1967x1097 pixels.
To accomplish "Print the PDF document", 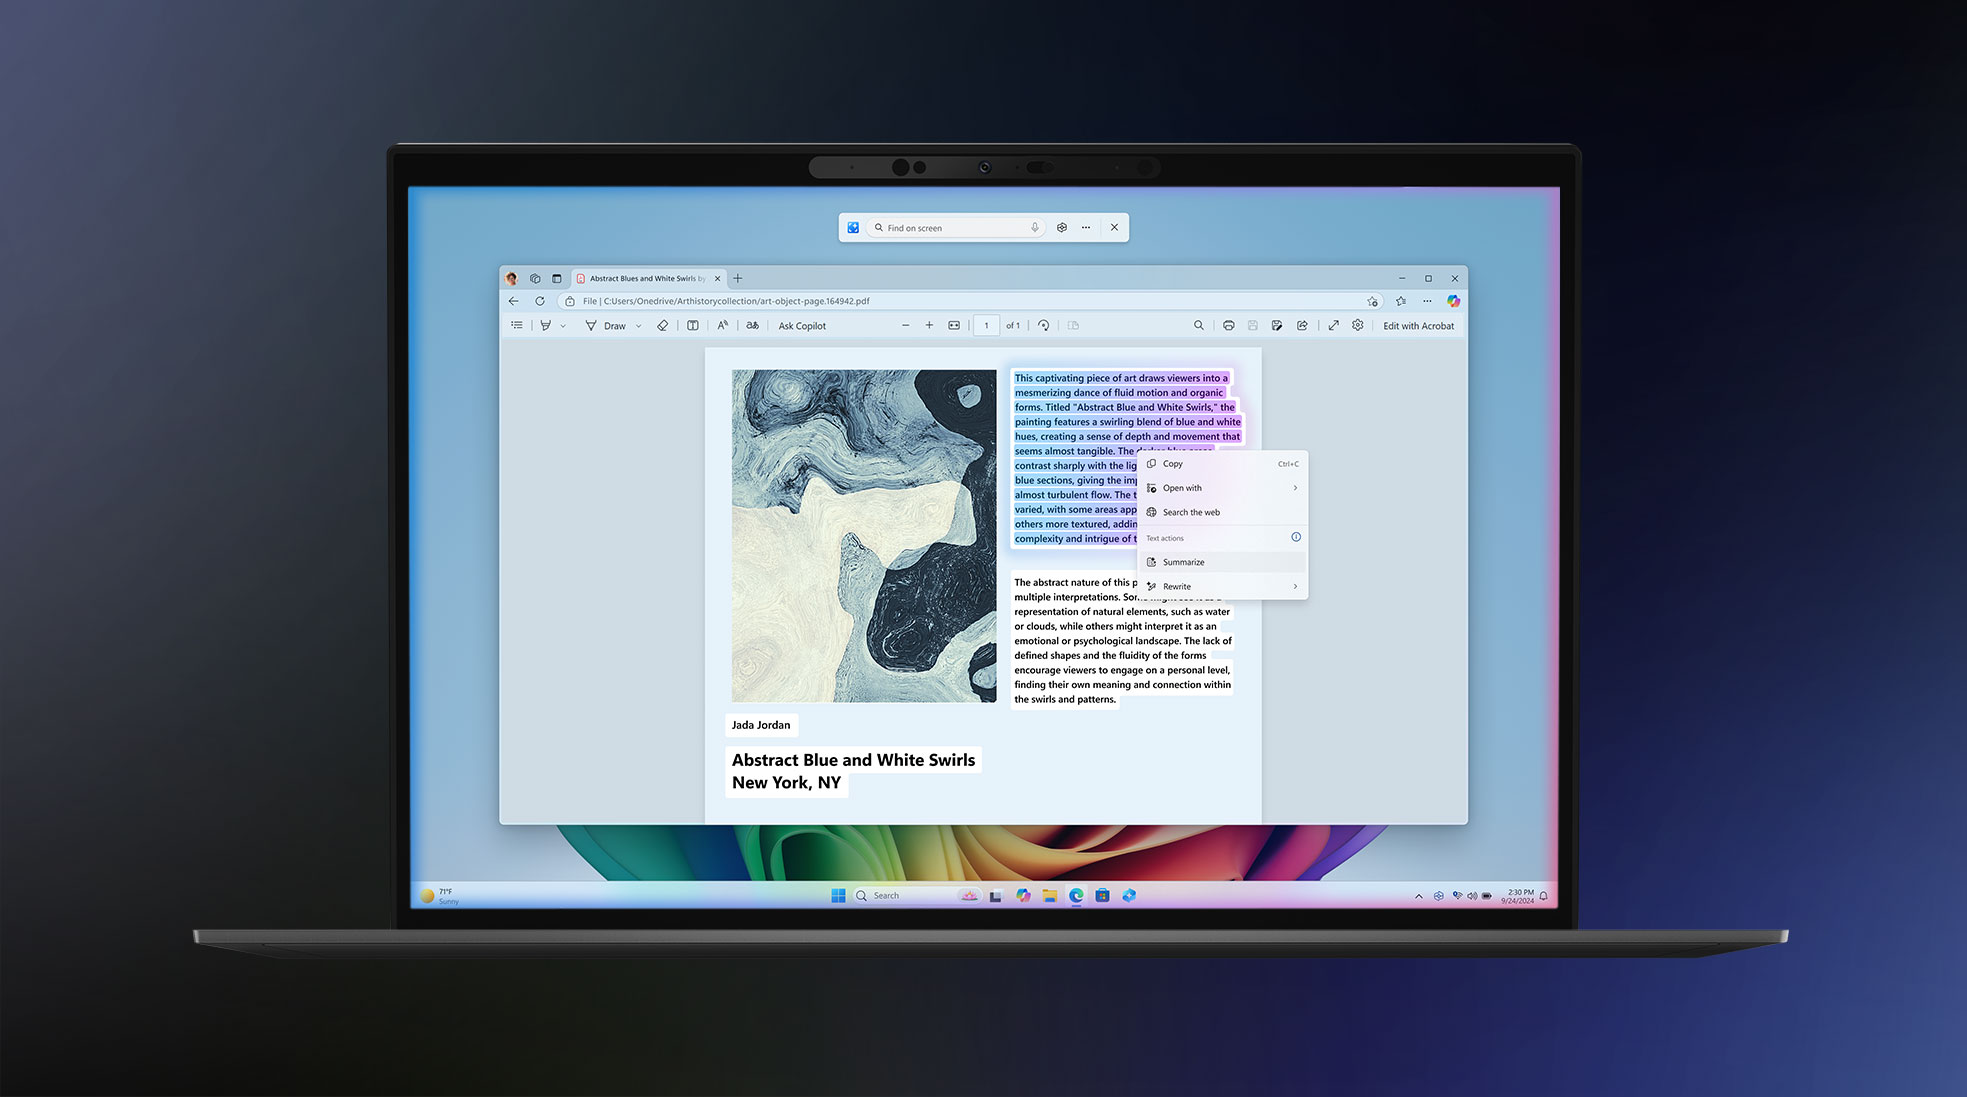I will coord(1229,325).
